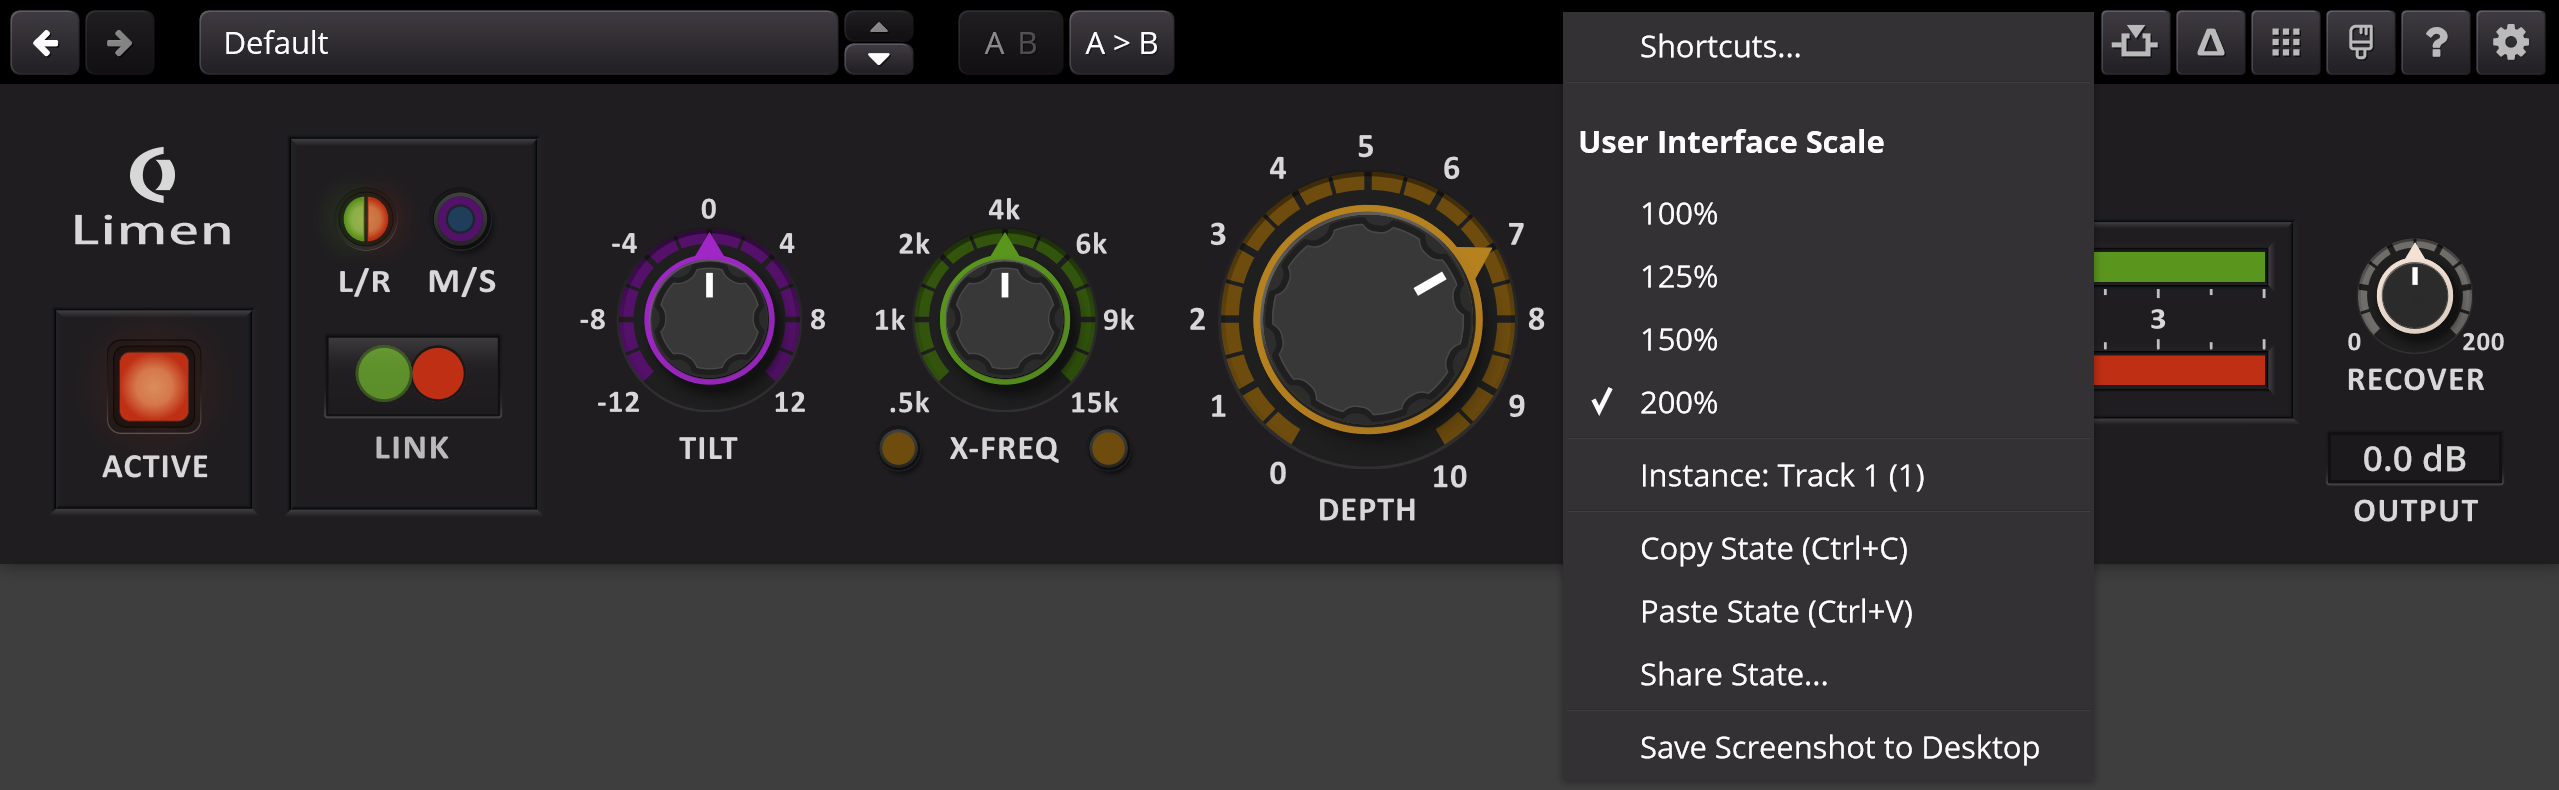Click the A > B copy button
The width and height of the screenshot is (2559, 790).
click(x=1122, y=43)
